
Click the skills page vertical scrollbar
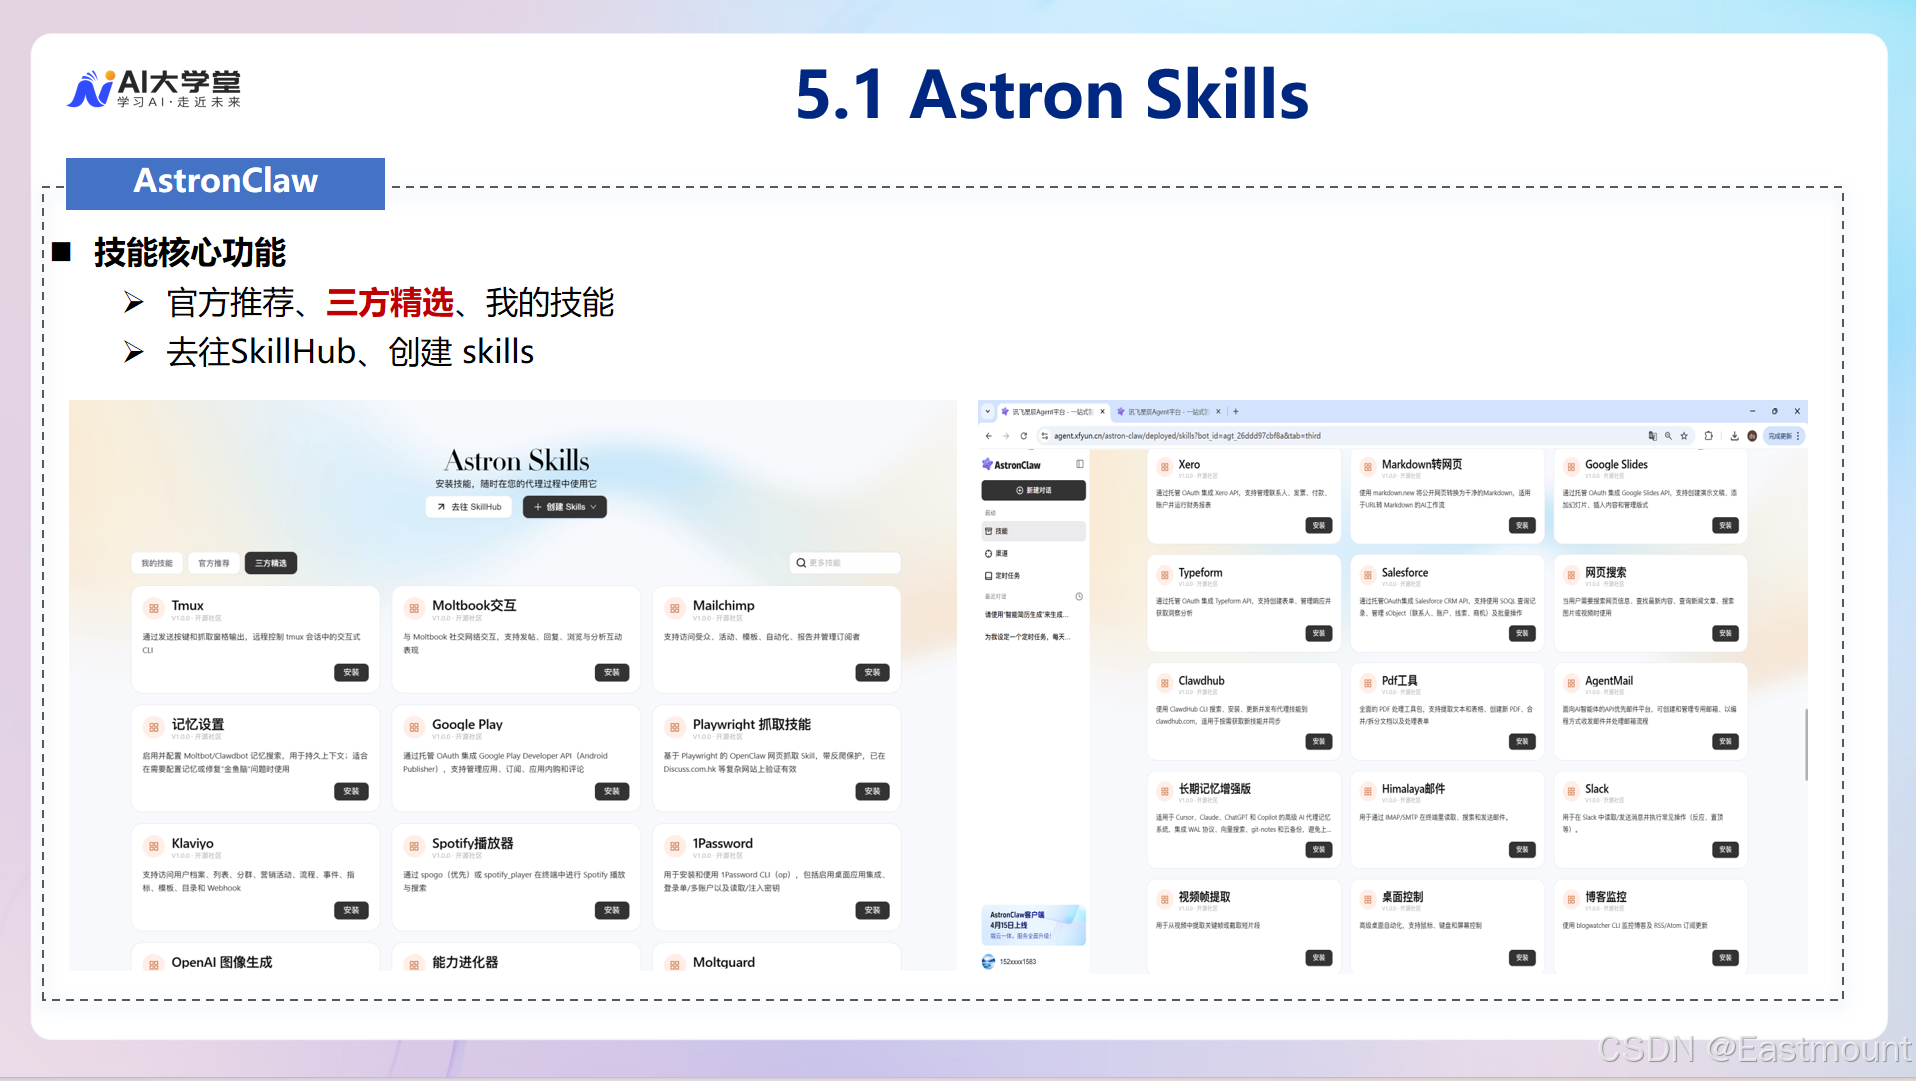[1806, 744]
